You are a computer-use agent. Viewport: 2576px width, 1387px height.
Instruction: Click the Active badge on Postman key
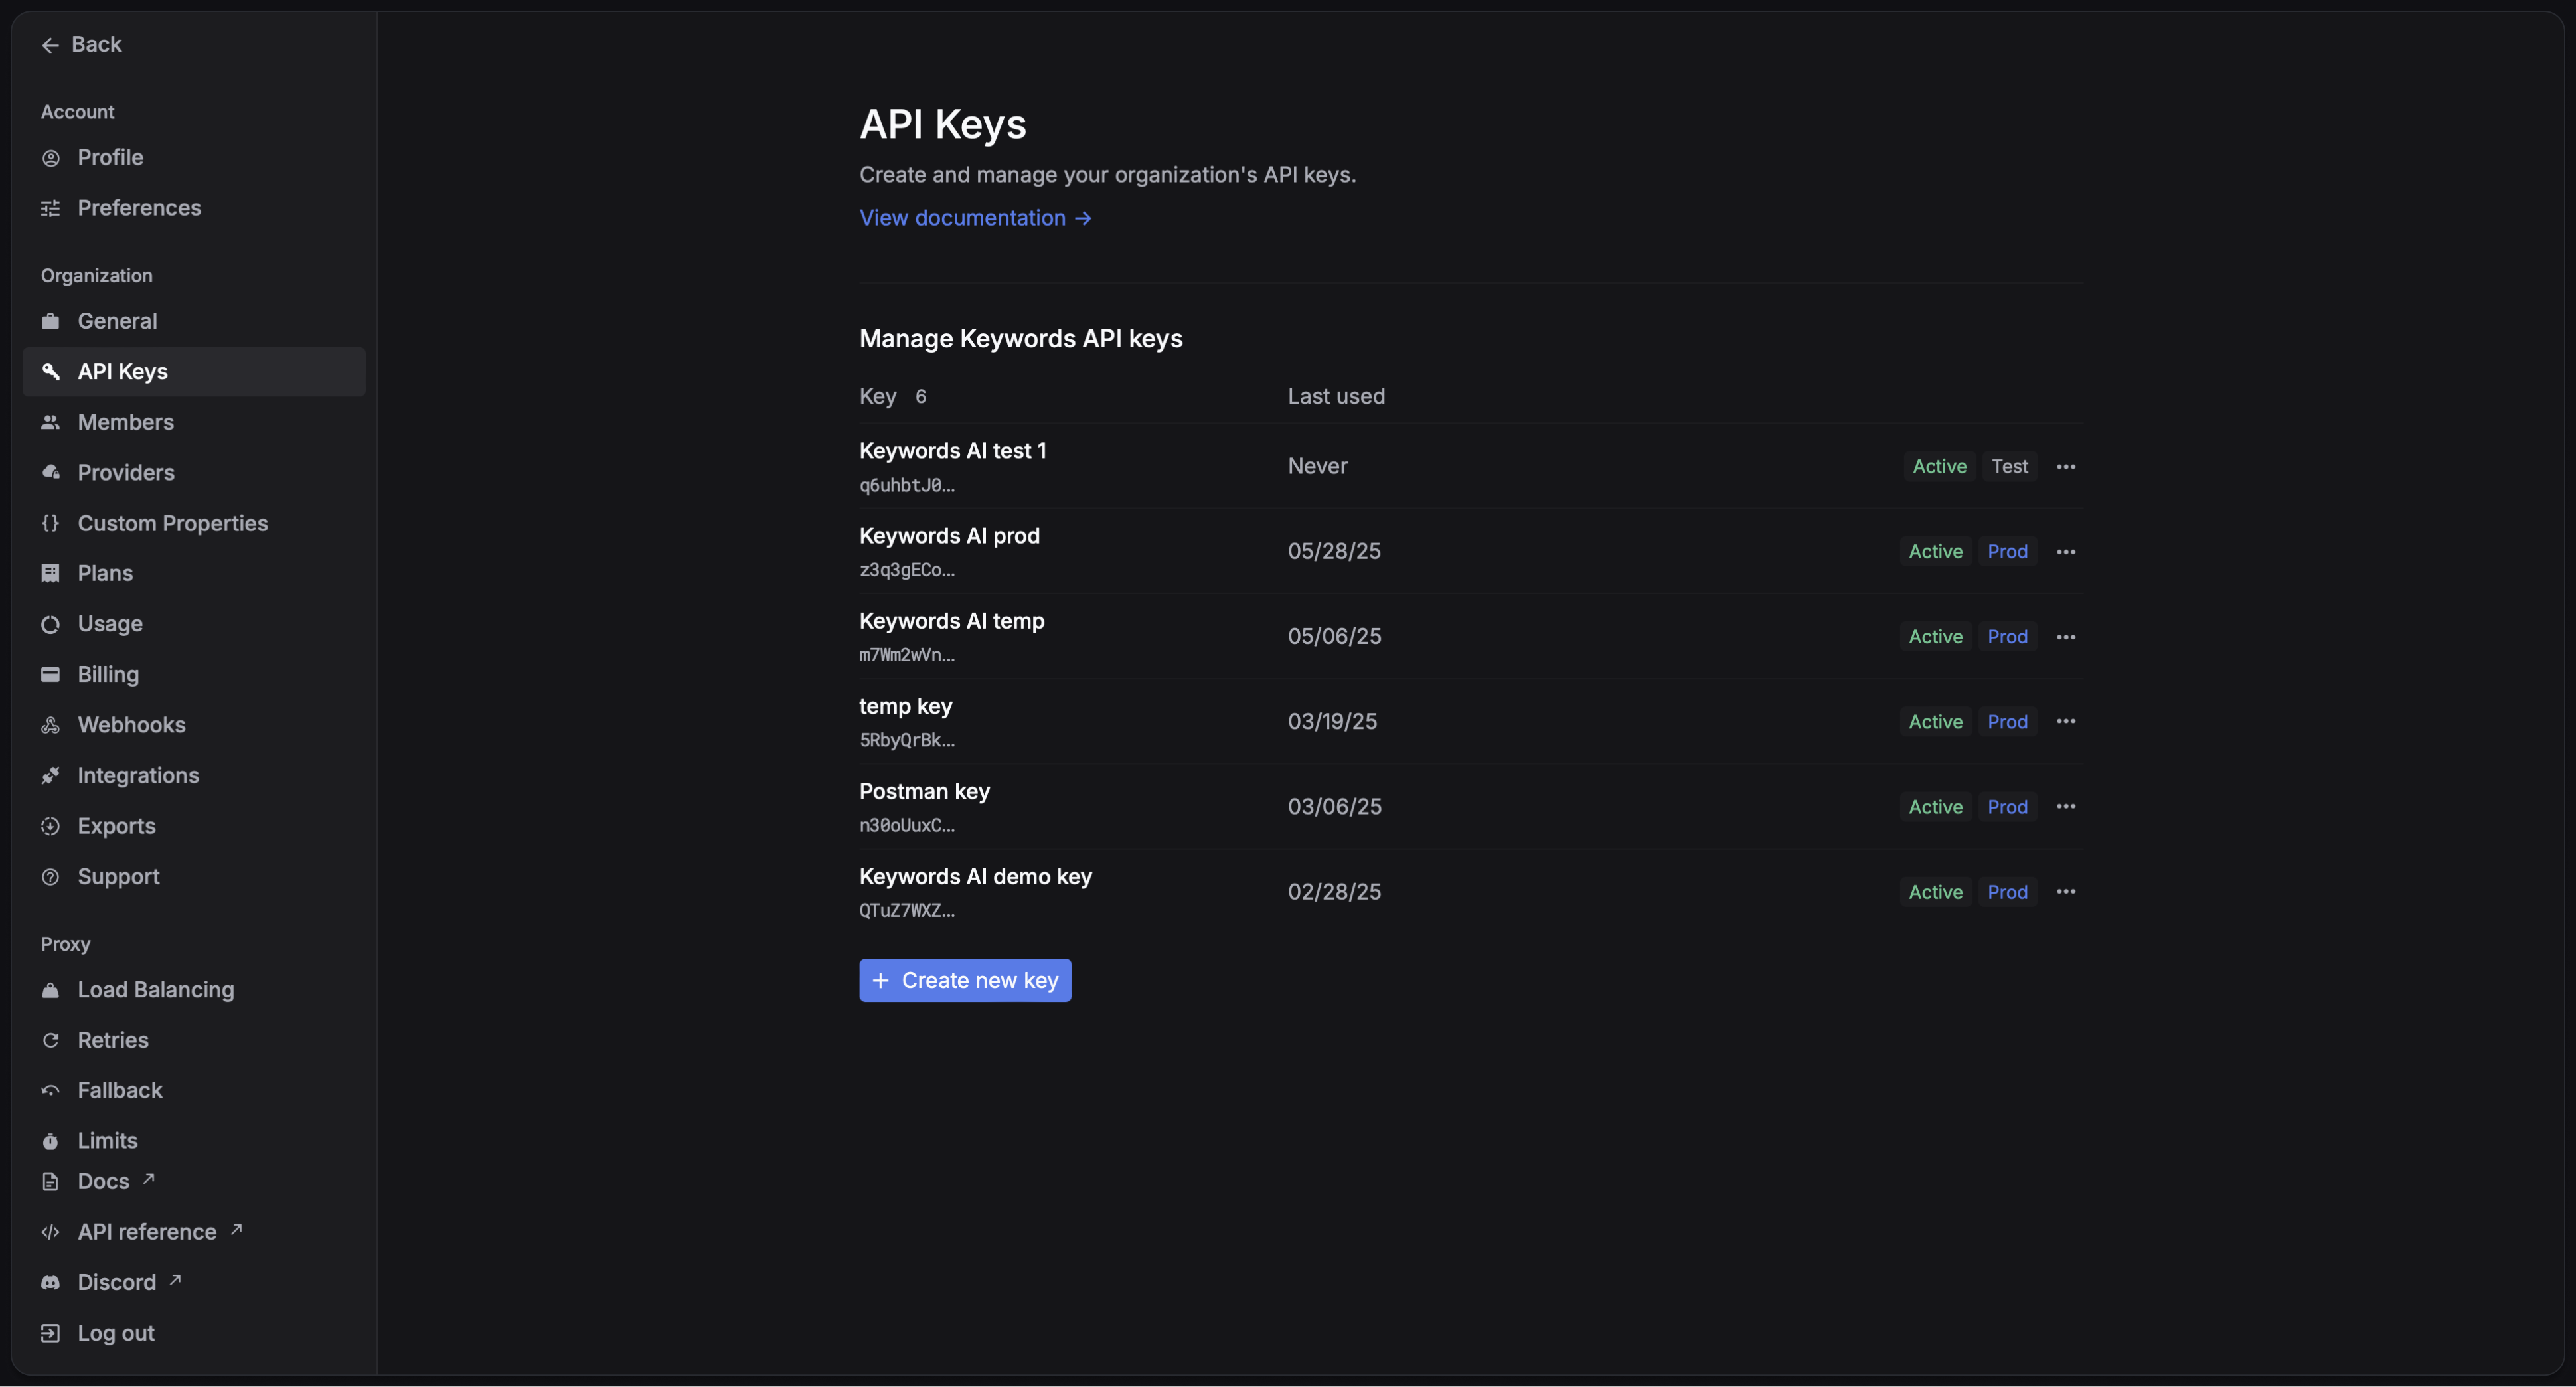coord(1935,807)
